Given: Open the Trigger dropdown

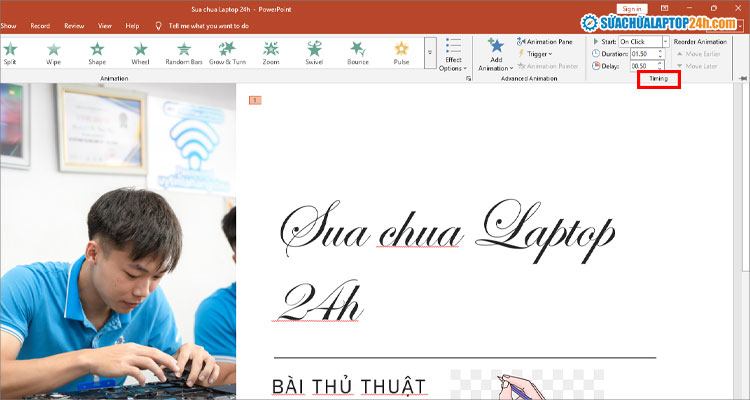Looking at the screenshot, I should [x=535, y=54].
